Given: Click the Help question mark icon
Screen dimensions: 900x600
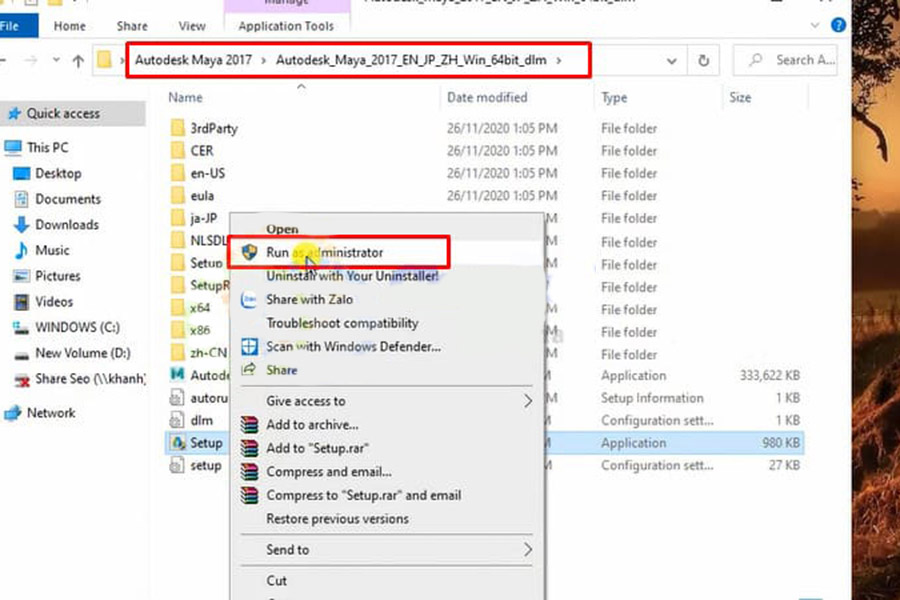Looking at the screenshot, I should point(838,25).
